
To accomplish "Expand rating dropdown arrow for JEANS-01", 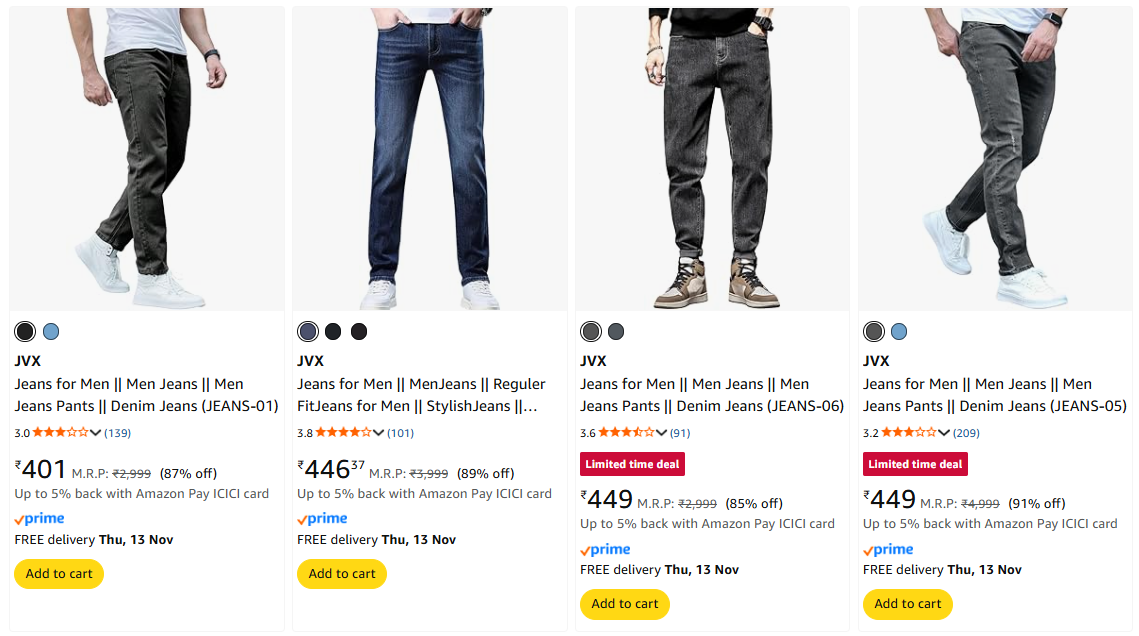I will [96, 433].
